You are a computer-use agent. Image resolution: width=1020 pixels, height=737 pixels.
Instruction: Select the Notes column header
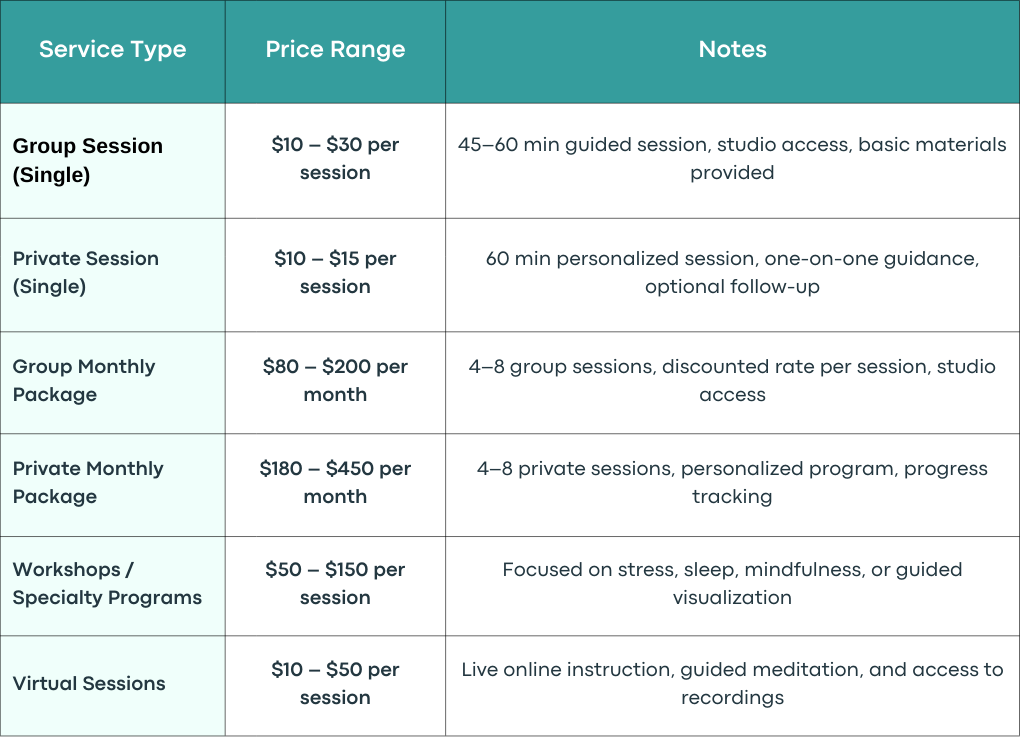732,49
